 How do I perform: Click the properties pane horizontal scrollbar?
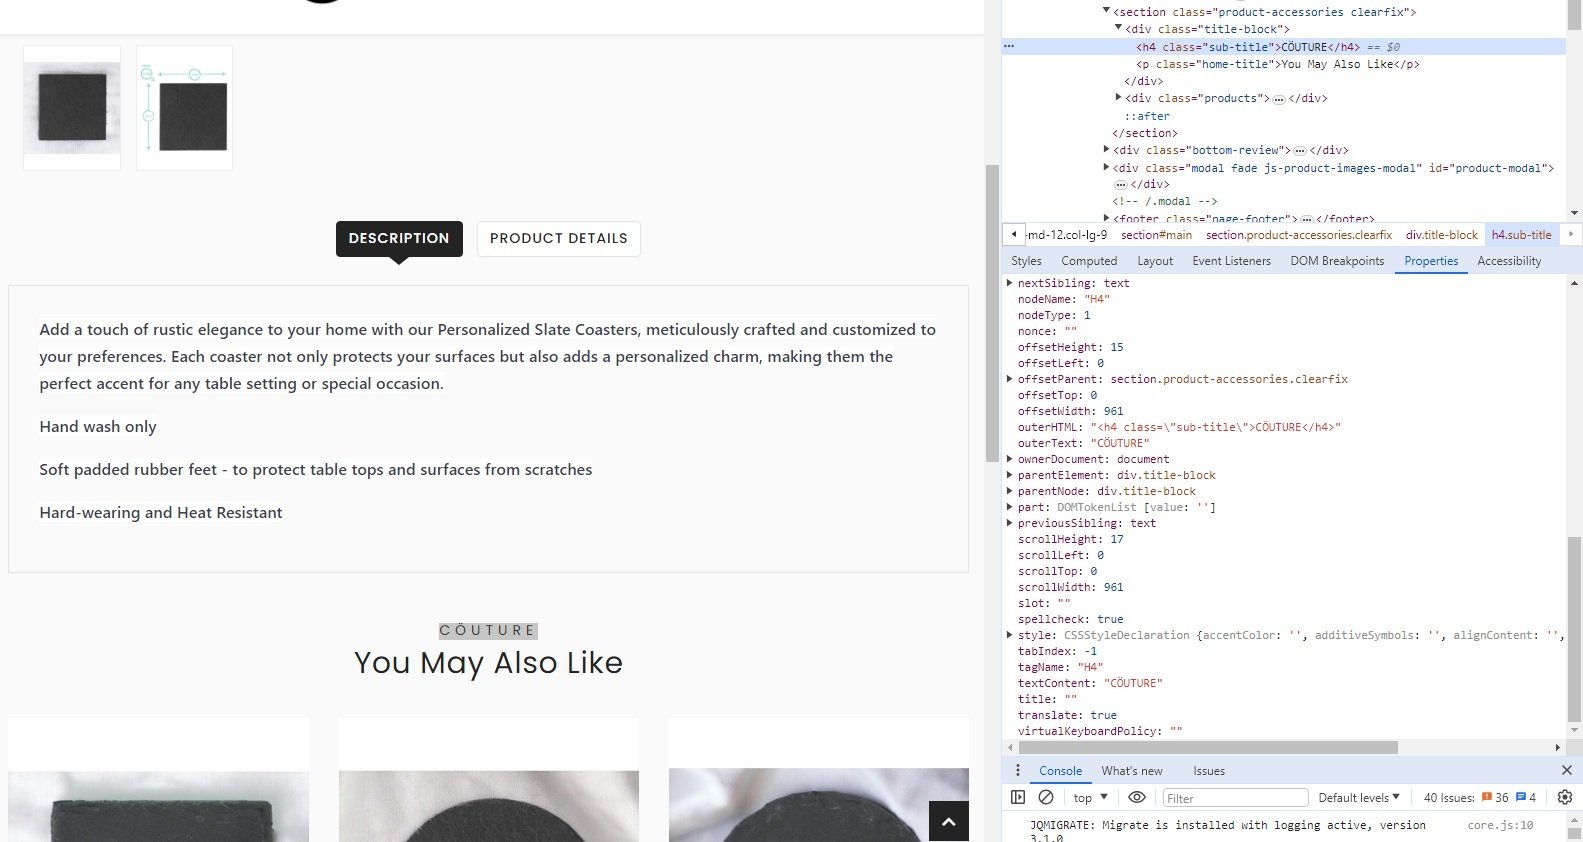tap(1207, 747)
